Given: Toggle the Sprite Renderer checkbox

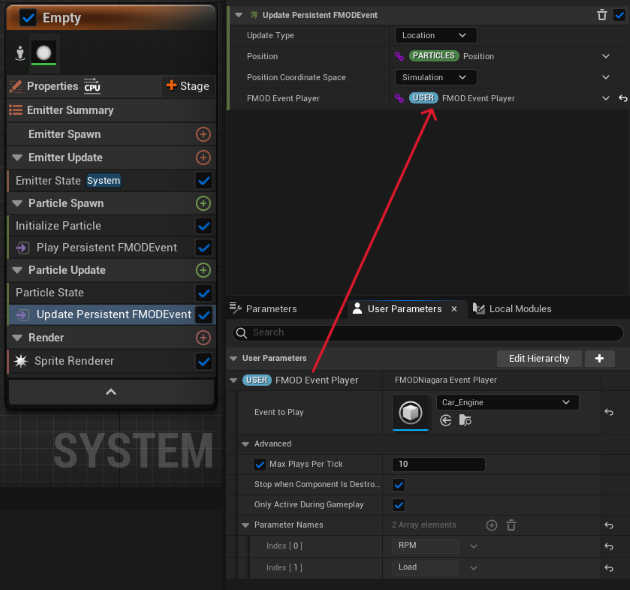Looking at the screenshot, I should pyautogui.click(x=204, y=361).
